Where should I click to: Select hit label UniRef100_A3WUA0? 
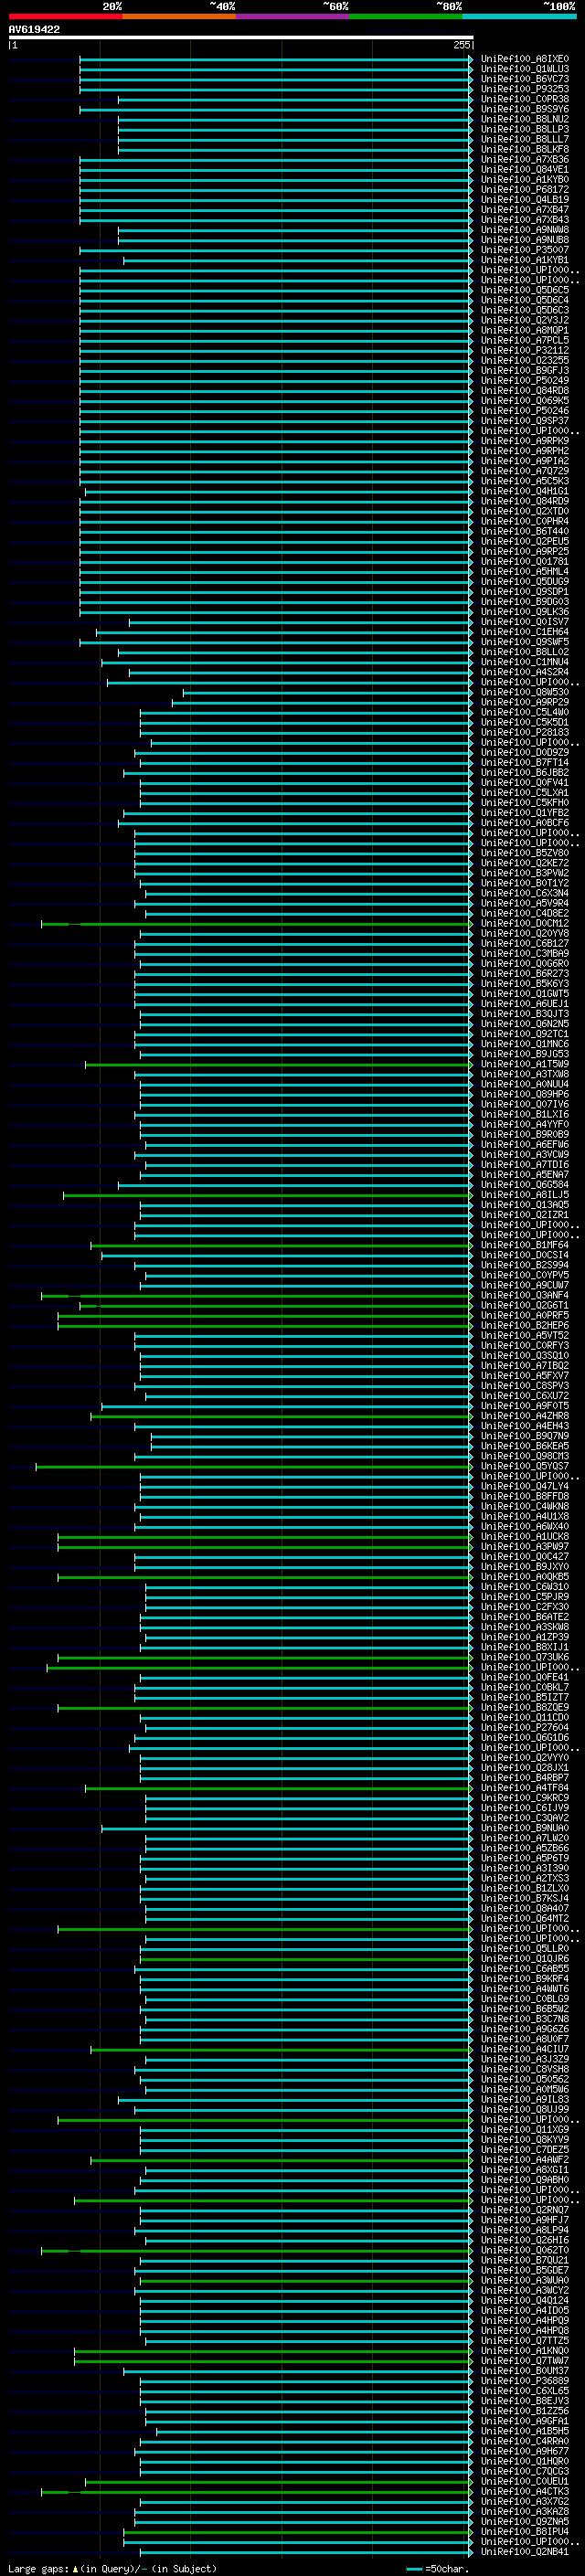point(524,2280)
